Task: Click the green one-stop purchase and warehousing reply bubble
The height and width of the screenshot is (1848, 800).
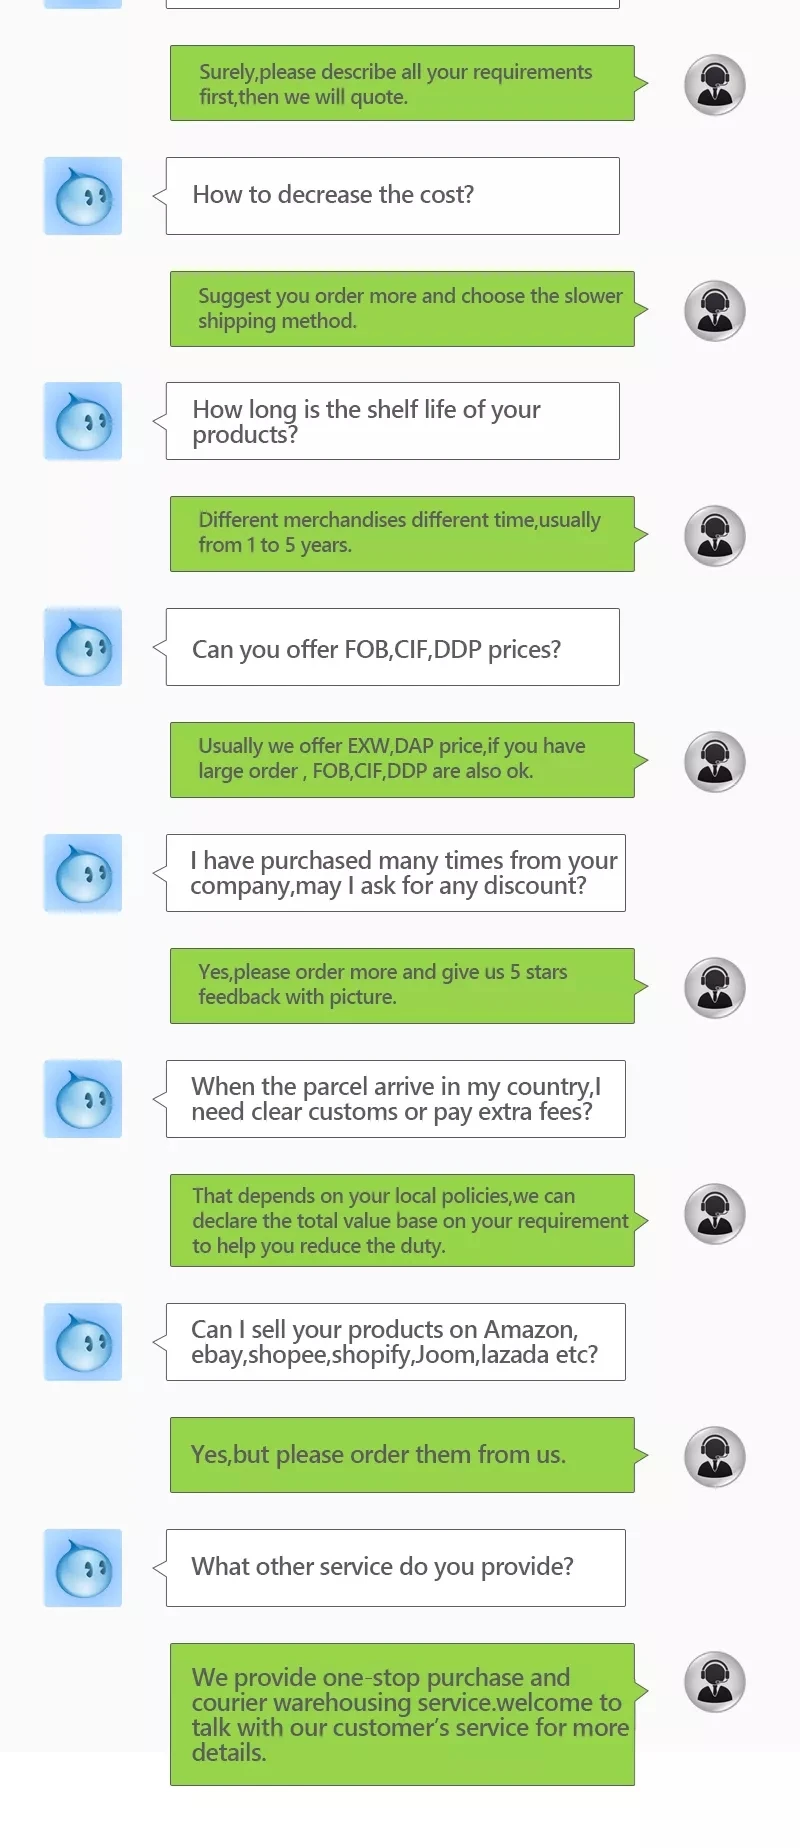Action: [402, 1714]
